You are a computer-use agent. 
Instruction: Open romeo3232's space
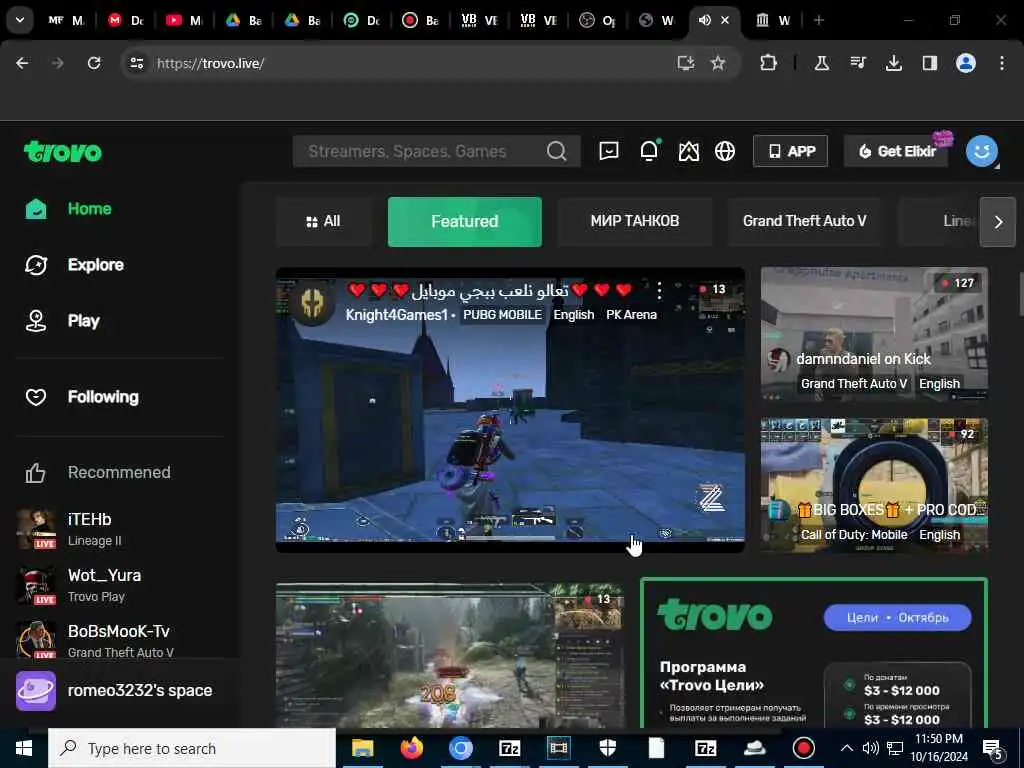point(120,690)
